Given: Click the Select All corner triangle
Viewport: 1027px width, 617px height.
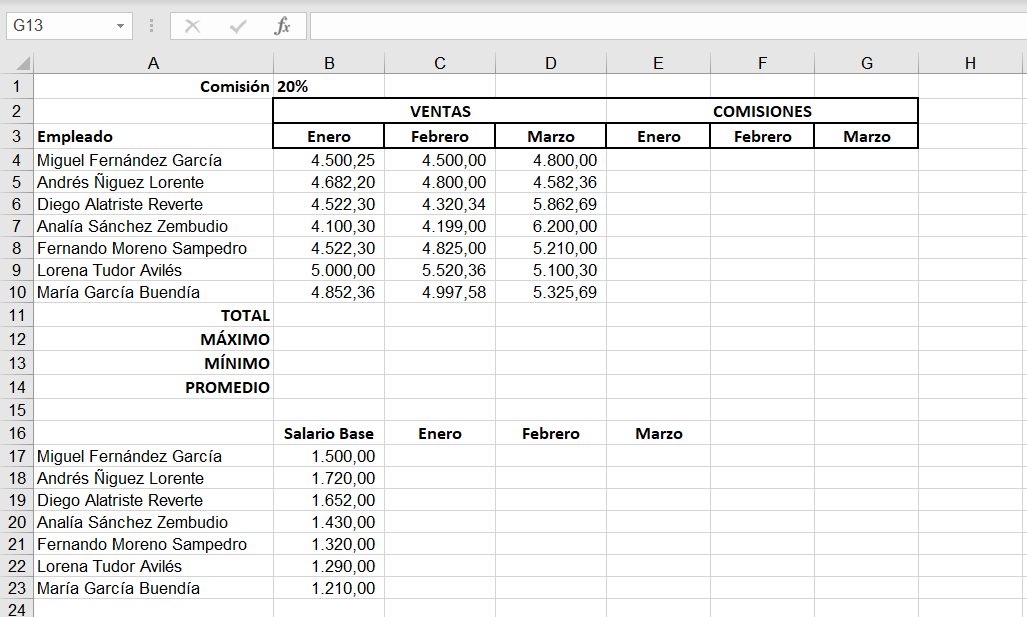Looking at the screenshot, I should pyautogui.click(x=23, y=64).
